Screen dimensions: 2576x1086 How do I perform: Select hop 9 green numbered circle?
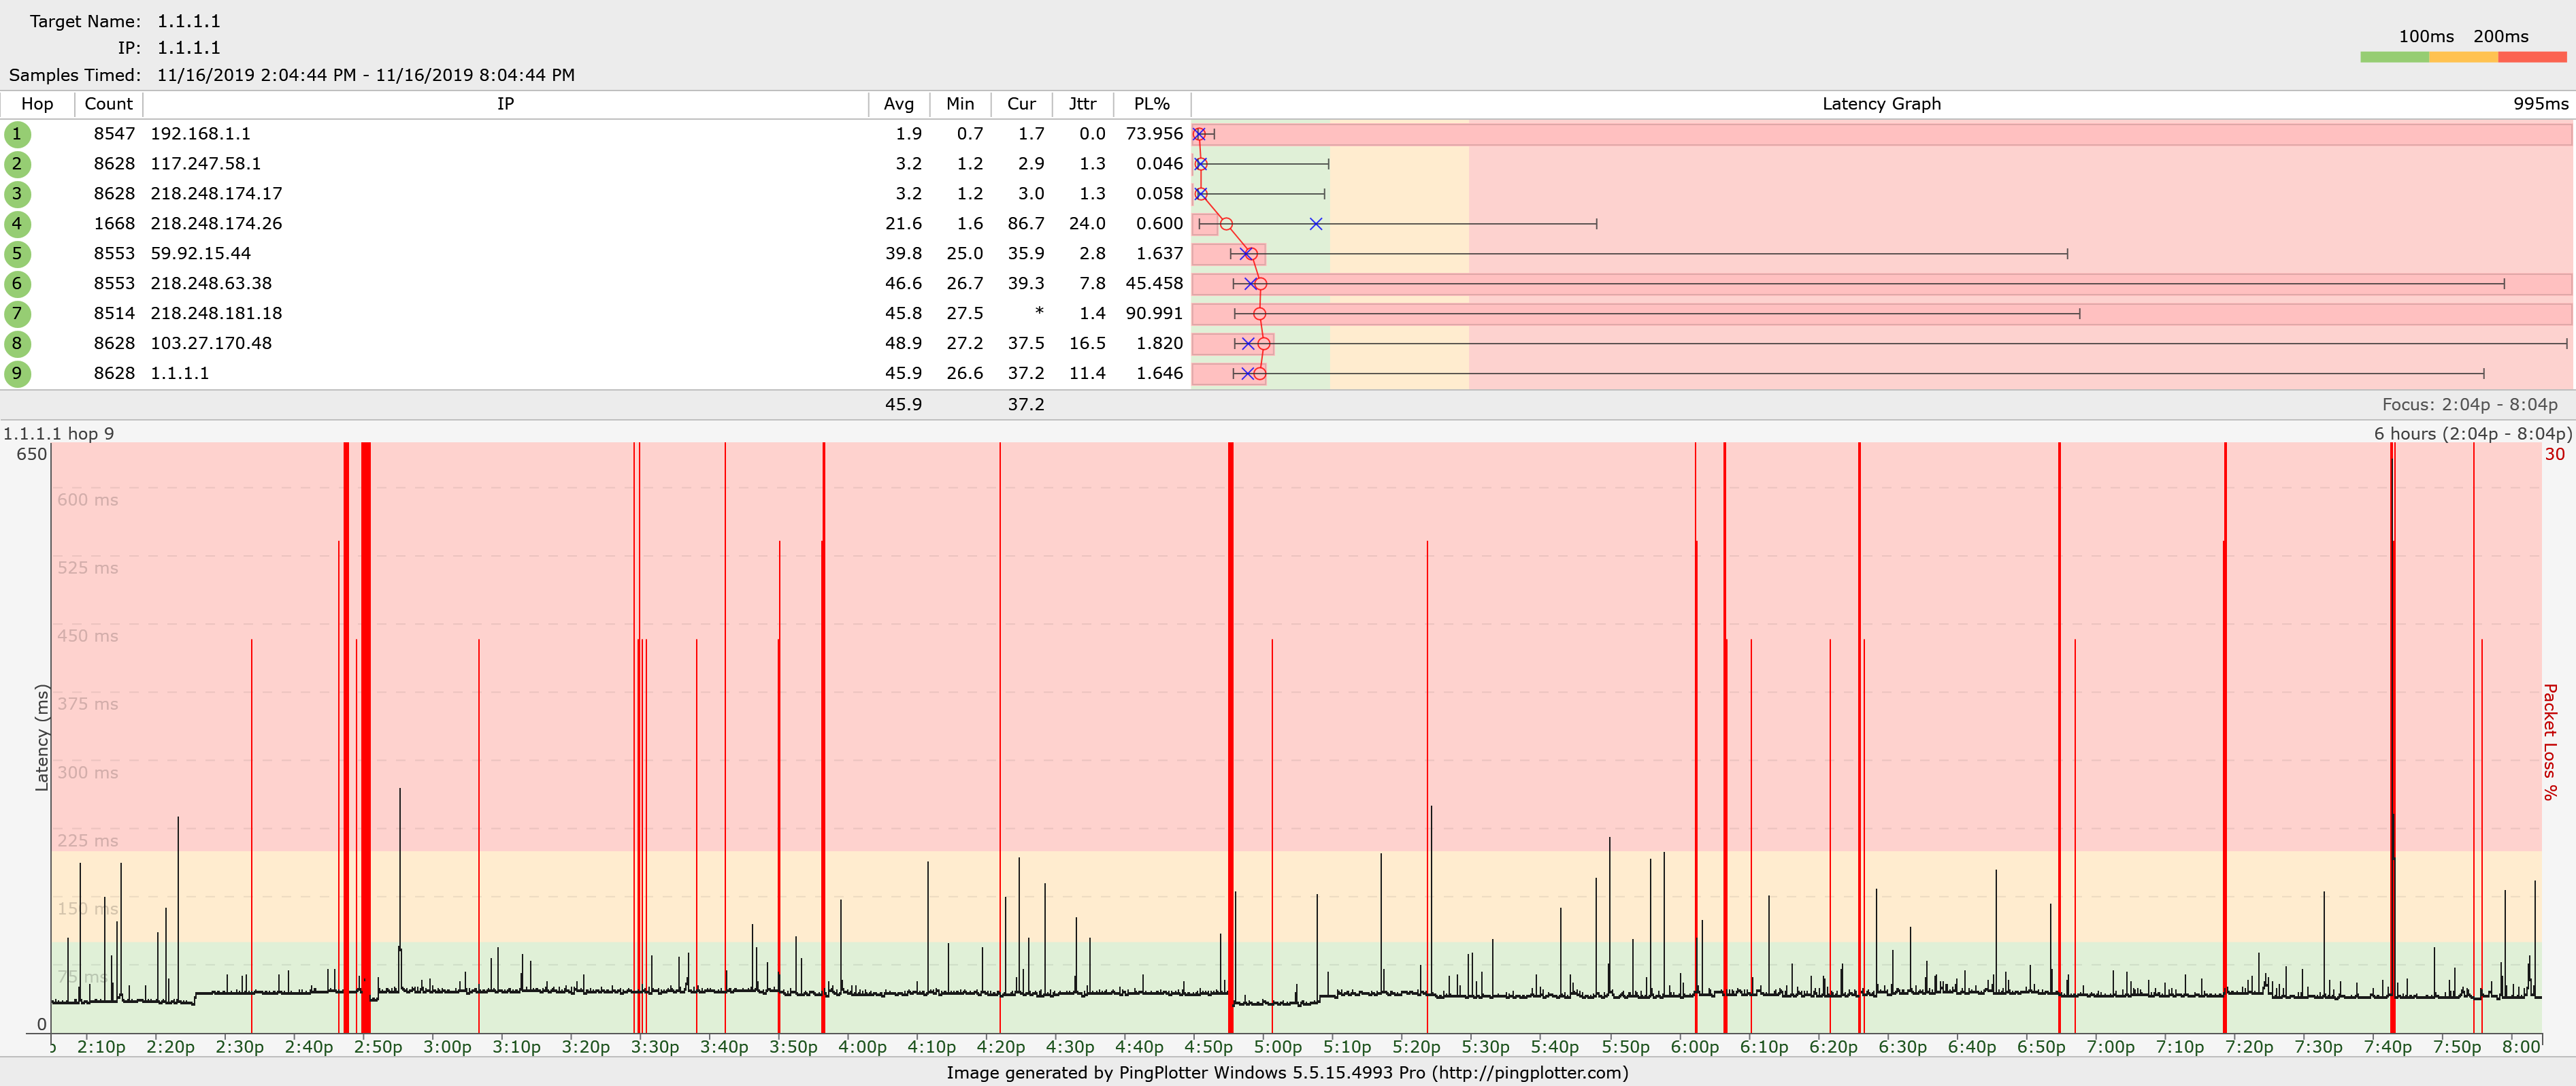(x=17, y=373)
